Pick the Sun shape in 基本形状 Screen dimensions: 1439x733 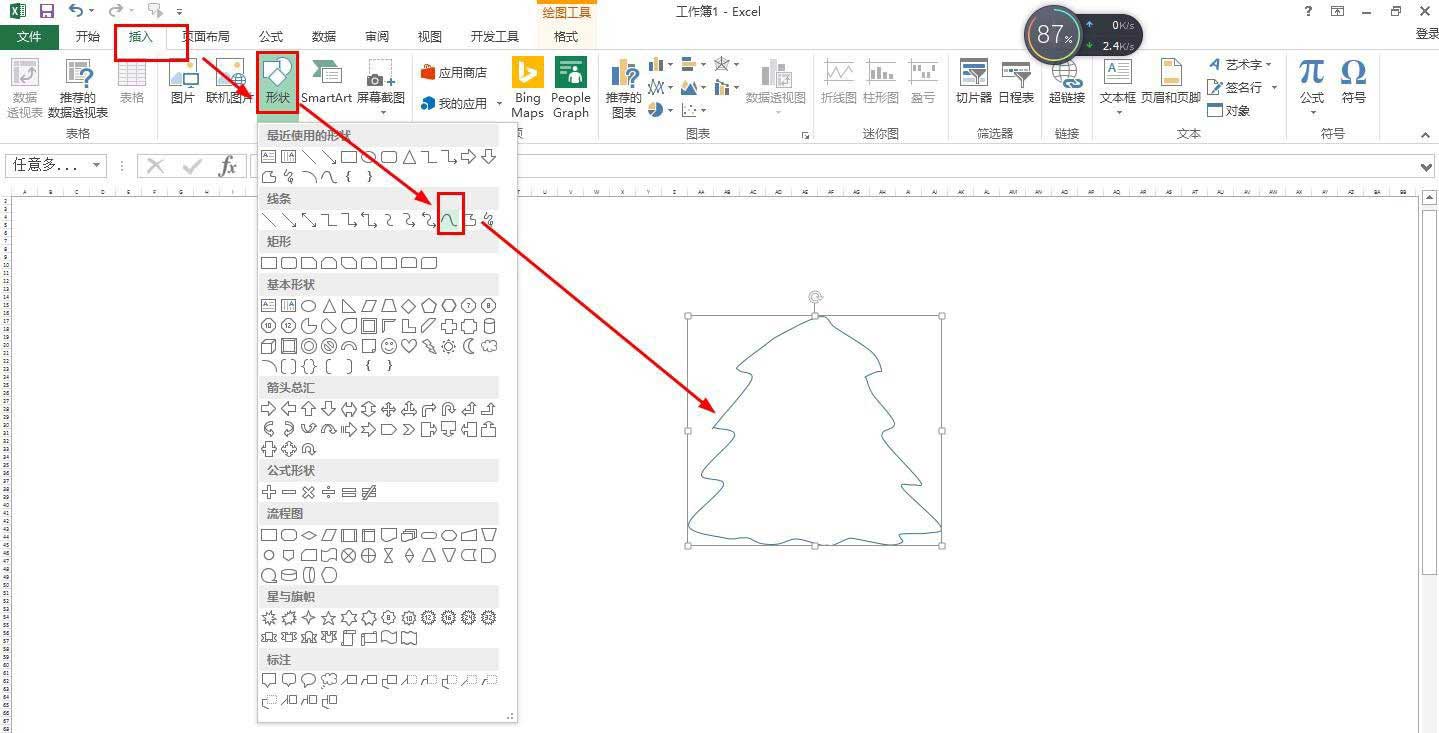pos(449,346)
